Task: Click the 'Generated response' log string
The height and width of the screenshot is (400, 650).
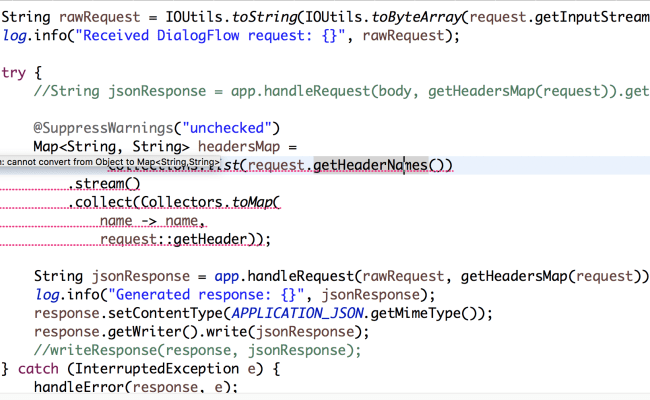Action: (206, 295)
